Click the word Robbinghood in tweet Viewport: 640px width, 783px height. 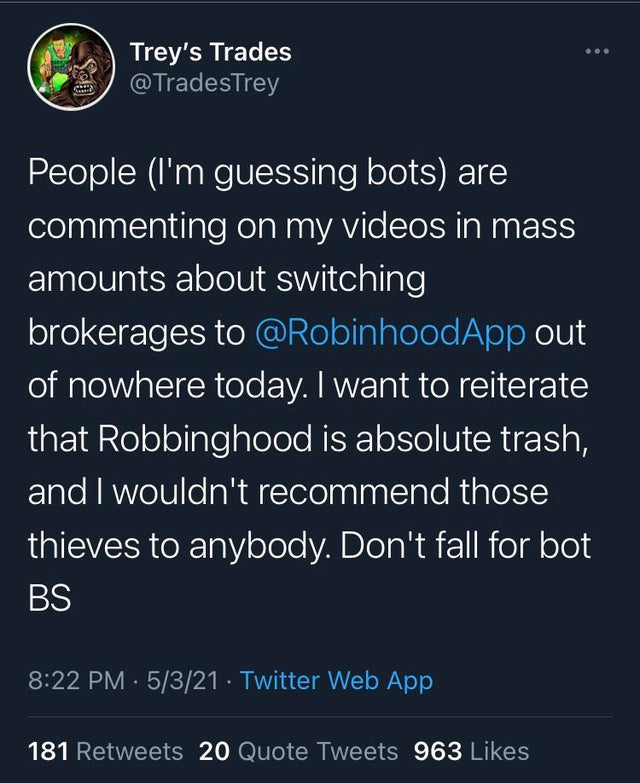point(205,439)
